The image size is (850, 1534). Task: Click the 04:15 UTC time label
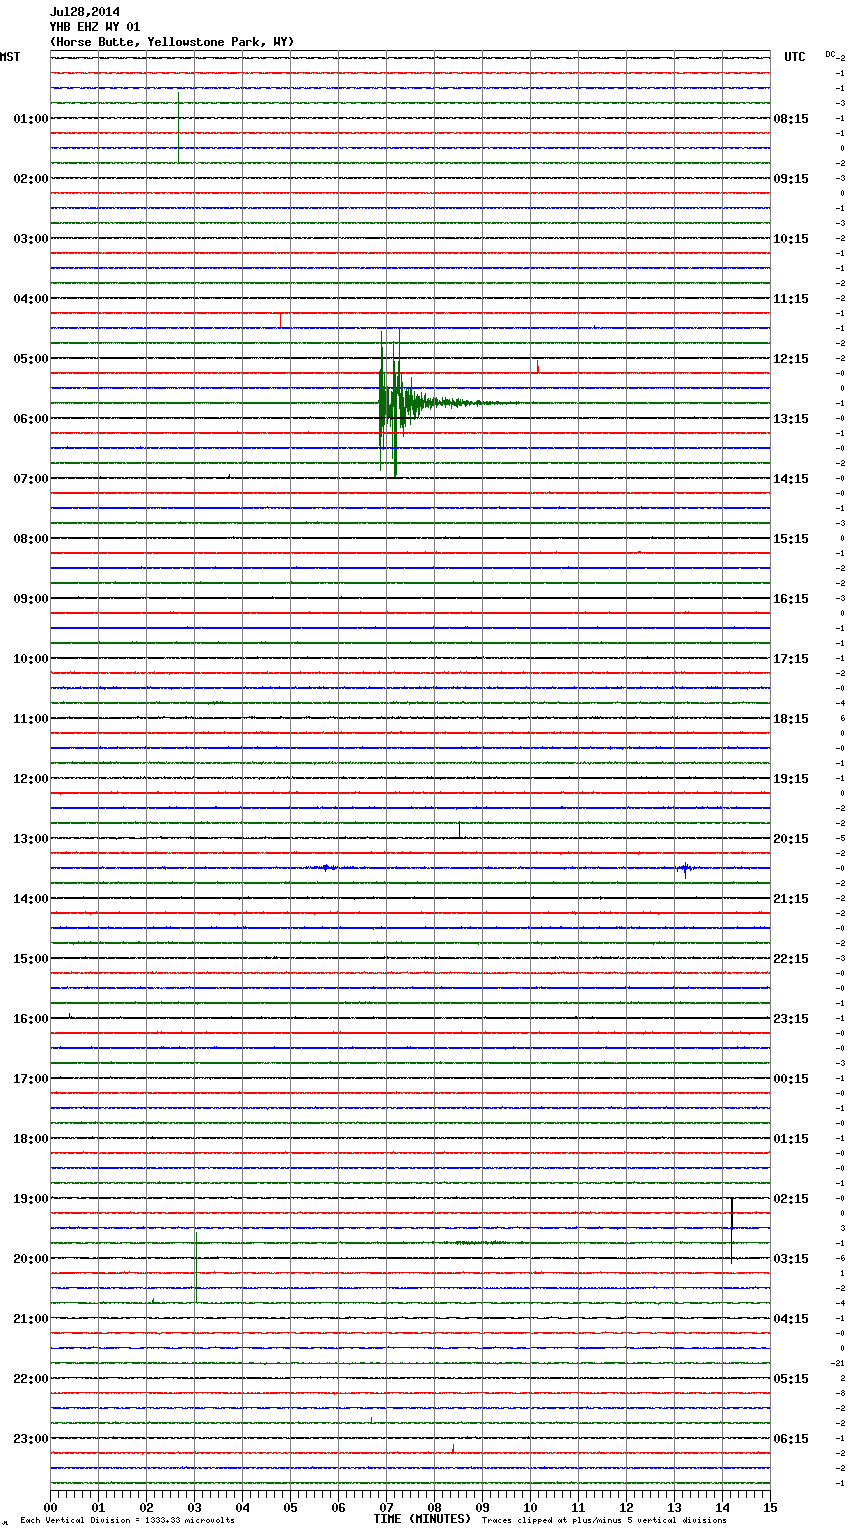click(x=791, y=1319)
